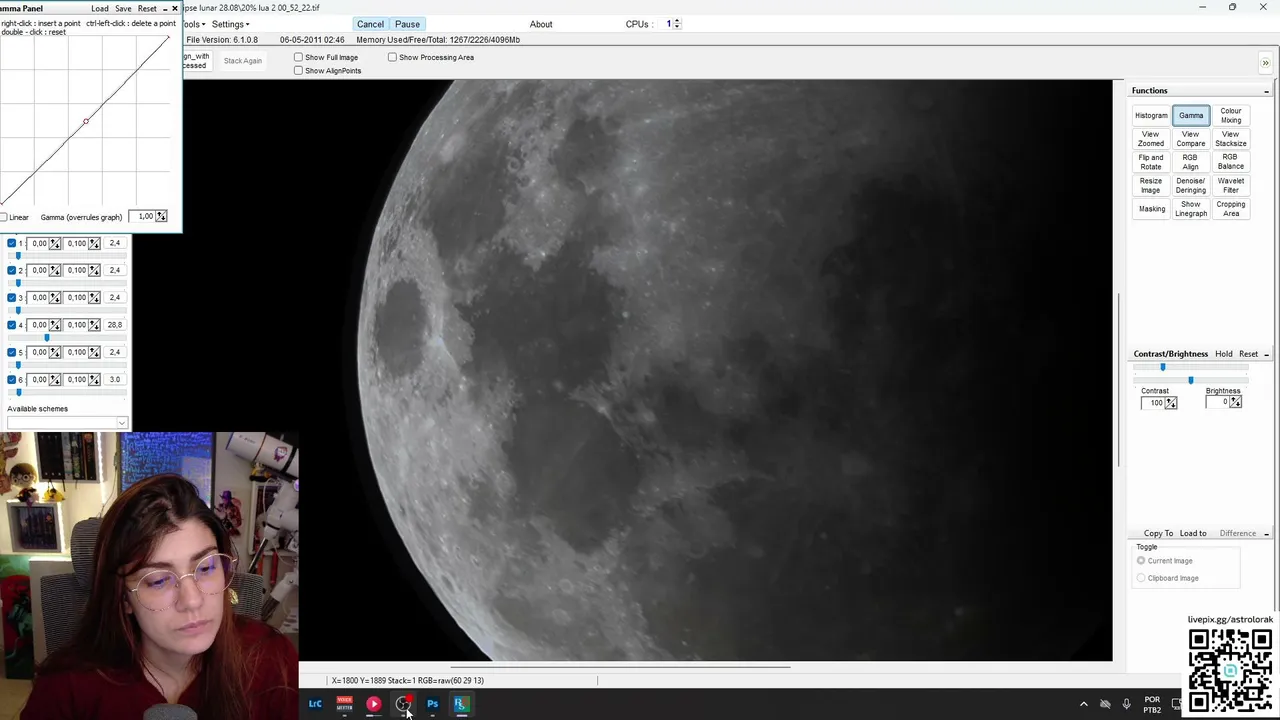Open the Denoise/Deringing function
The width and height of the screenshot is (1280, 720).
[1191, 186]
